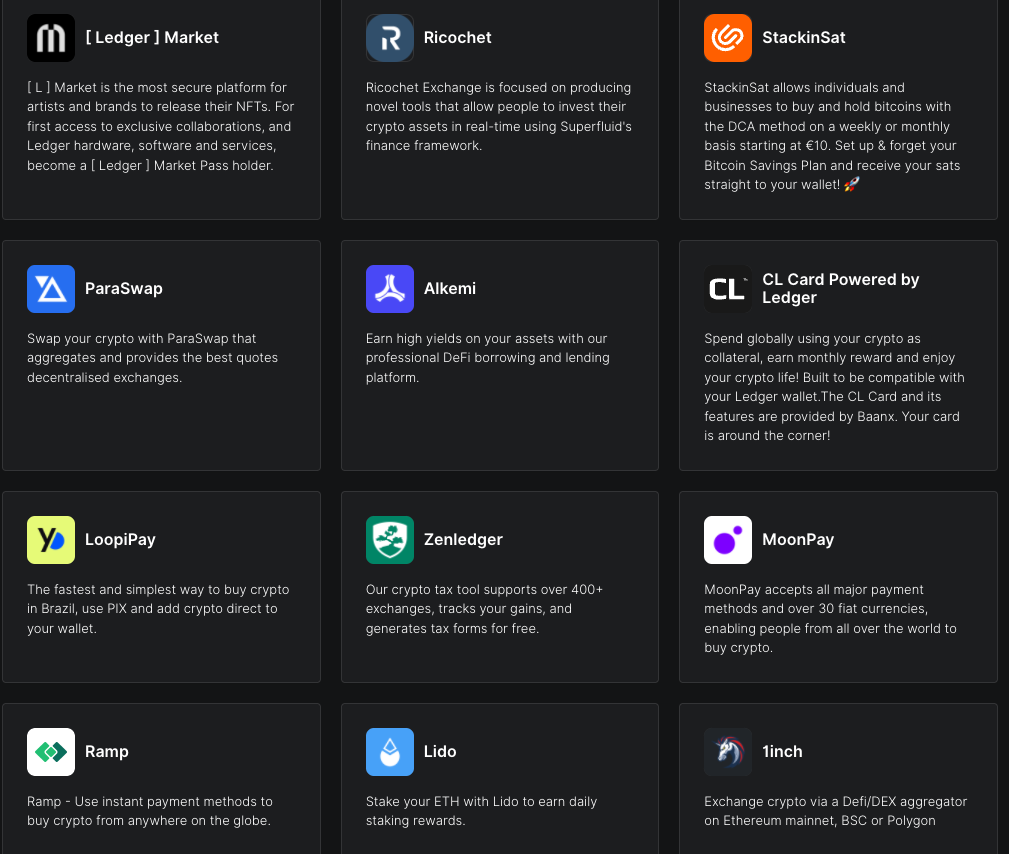
Task: Open the ParaSwap title link
Action: [124, 288]
